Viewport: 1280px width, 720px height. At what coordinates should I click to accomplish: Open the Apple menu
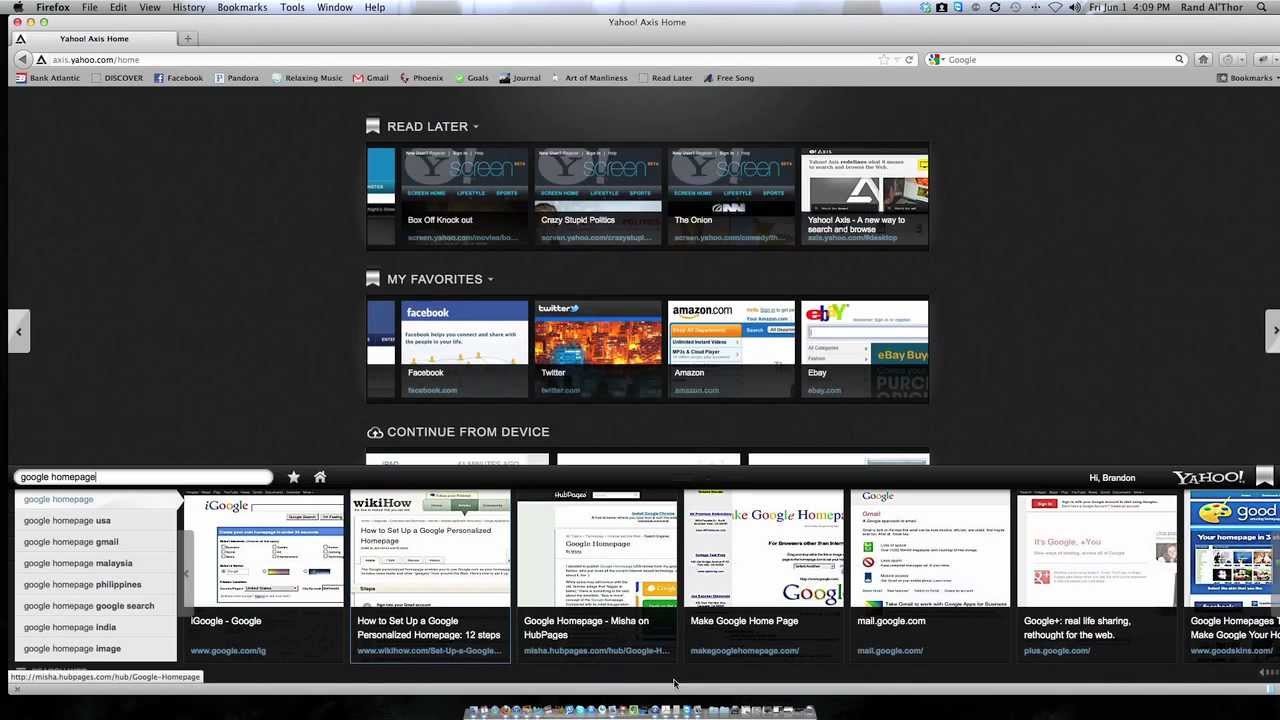click(x=17, y=7)
